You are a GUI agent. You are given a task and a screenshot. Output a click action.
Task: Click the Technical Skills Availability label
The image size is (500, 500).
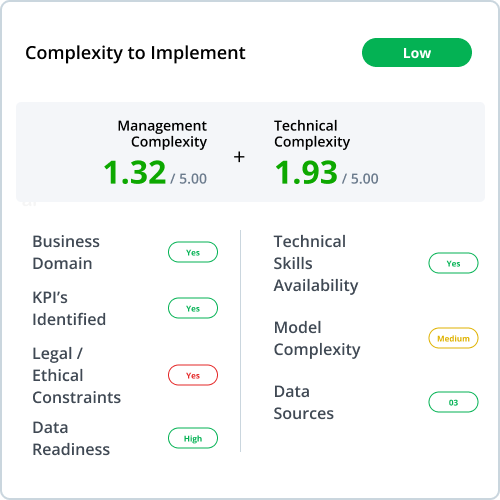pyautogui.click(x=316, y=263)
